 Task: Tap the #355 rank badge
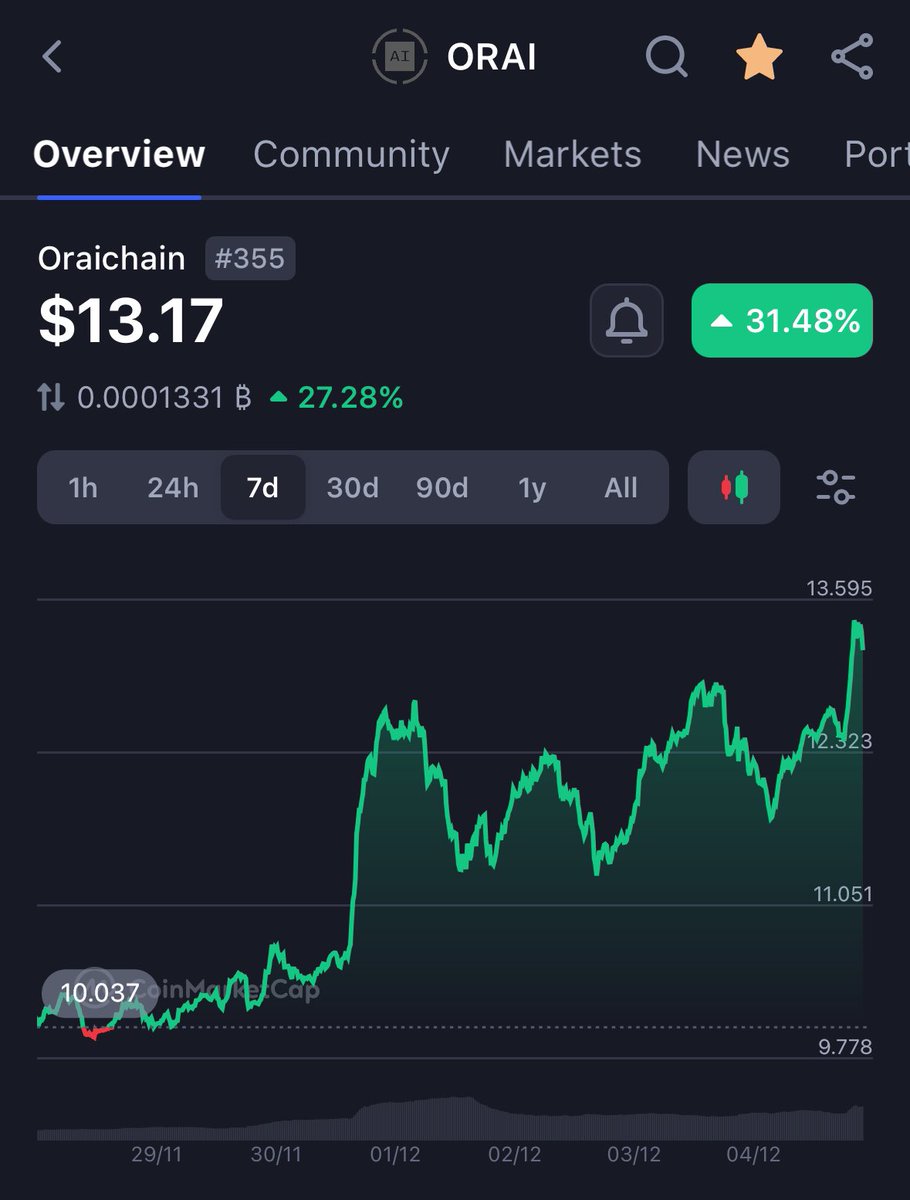tap(250, 259)
